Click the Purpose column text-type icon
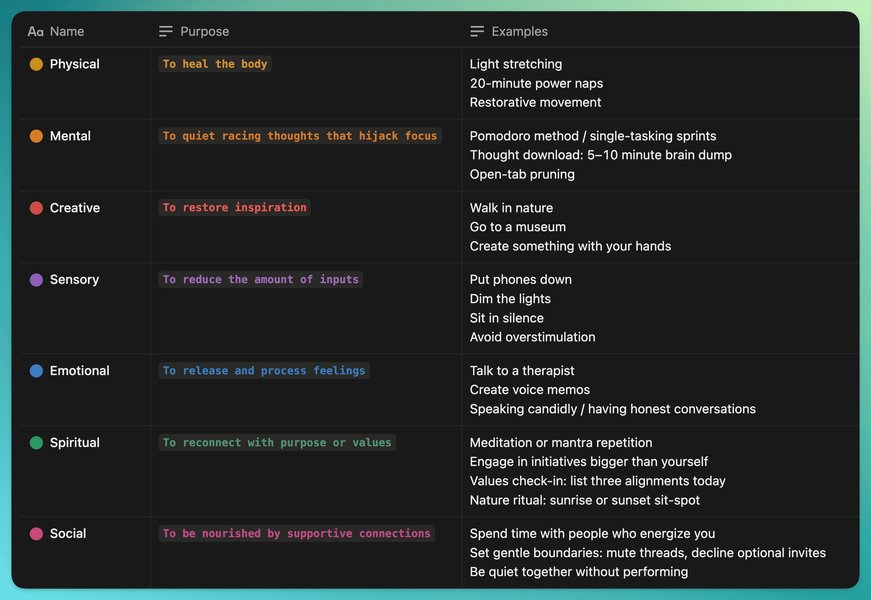The image size is (871, 600). point(166,32)
